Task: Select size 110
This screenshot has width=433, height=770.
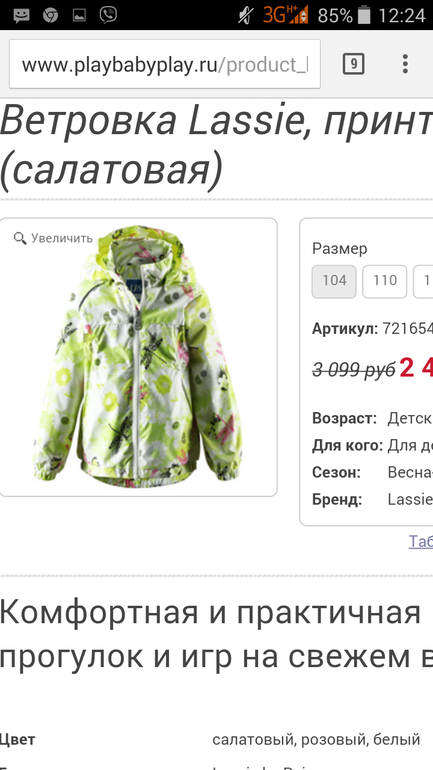Action: point(384,281)
